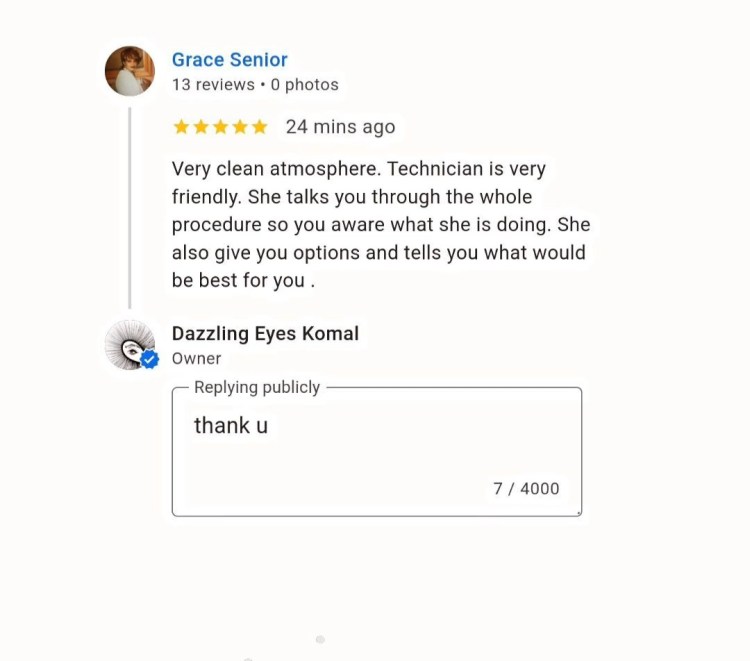Screen dimensions: 750x661
Task: Click the Dazzling Eyes Komal business name
Action: tap(265, 334)
